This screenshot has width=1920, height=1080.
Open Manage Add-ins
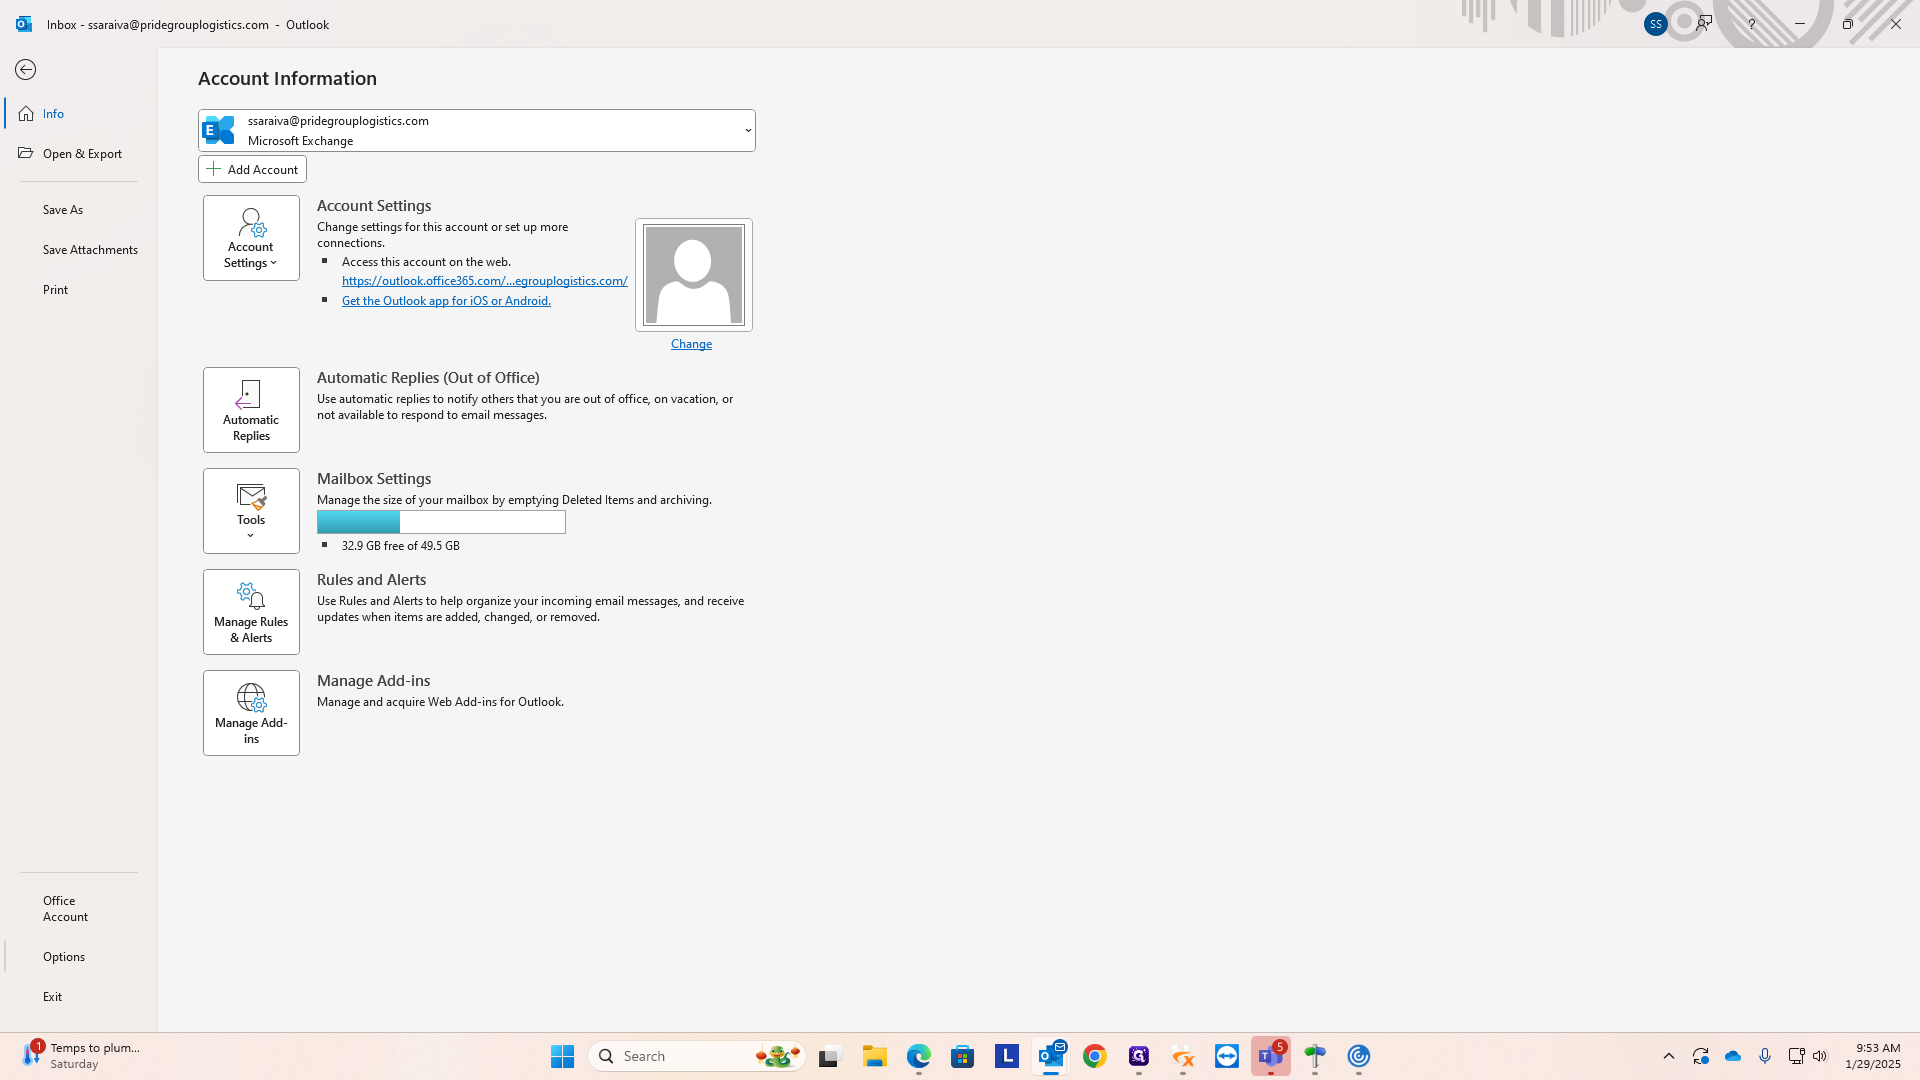click(251, 713)
